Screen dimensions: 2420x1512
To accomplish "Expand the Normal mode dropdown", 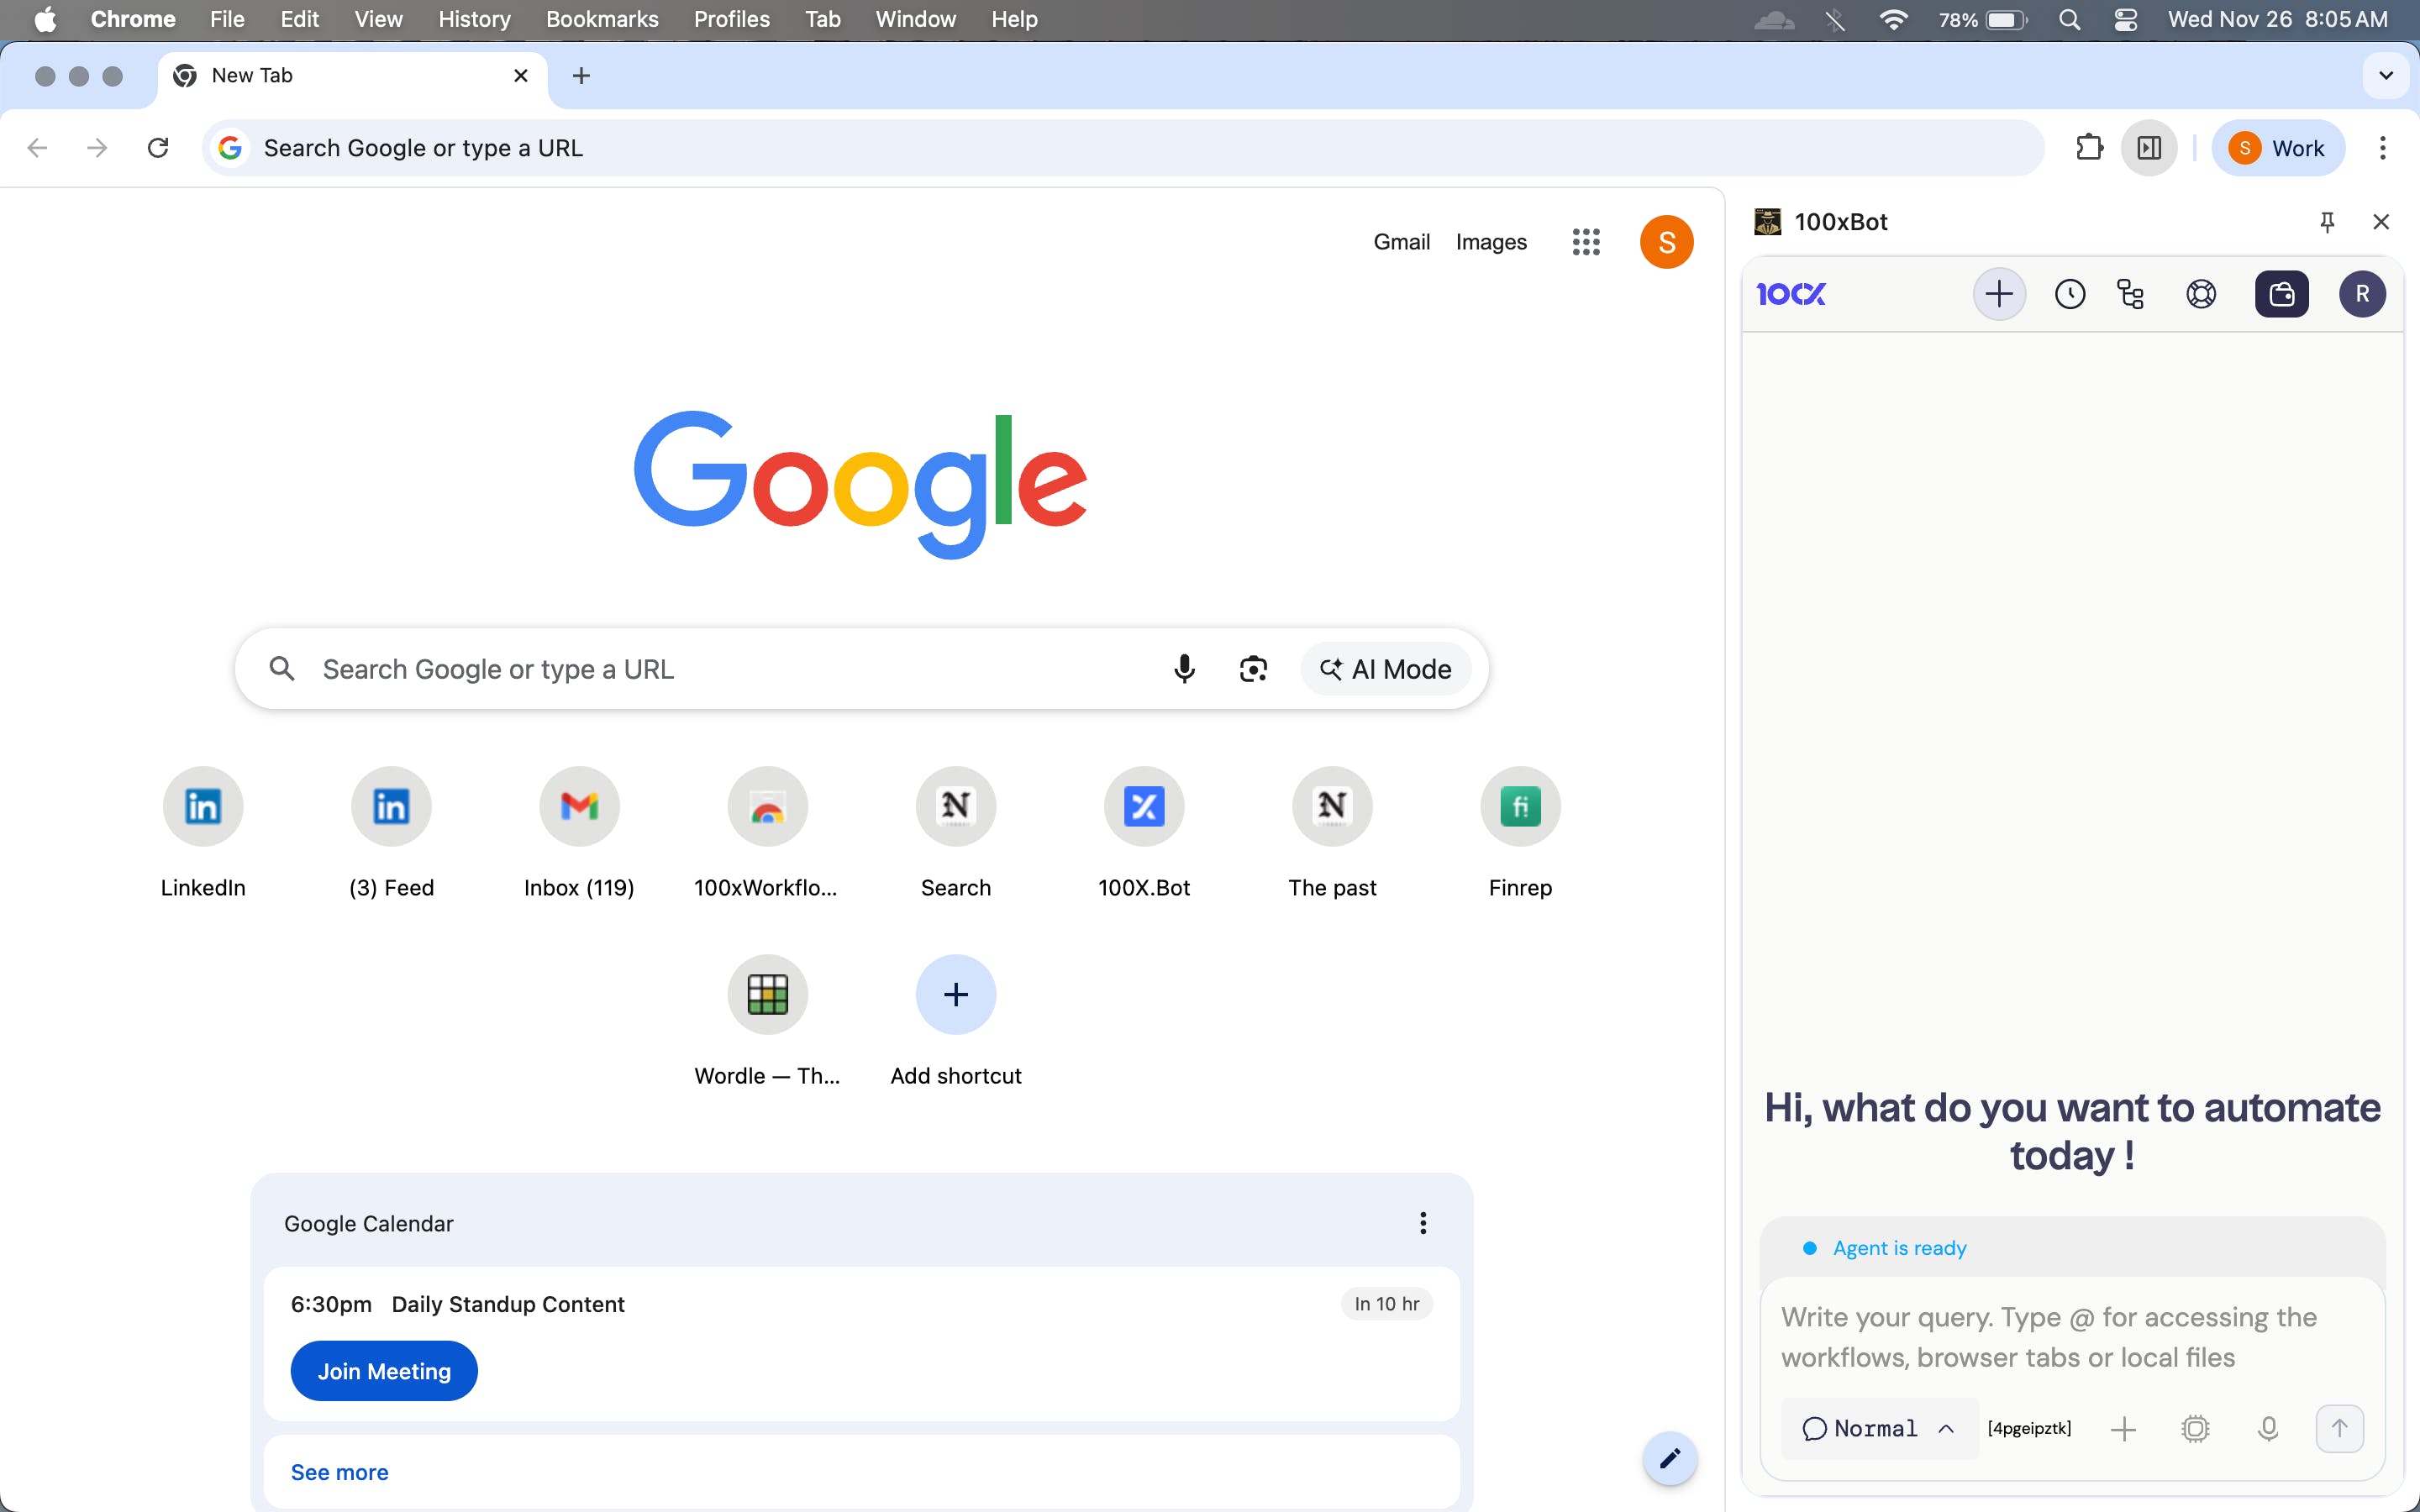I will 1877,1428.
